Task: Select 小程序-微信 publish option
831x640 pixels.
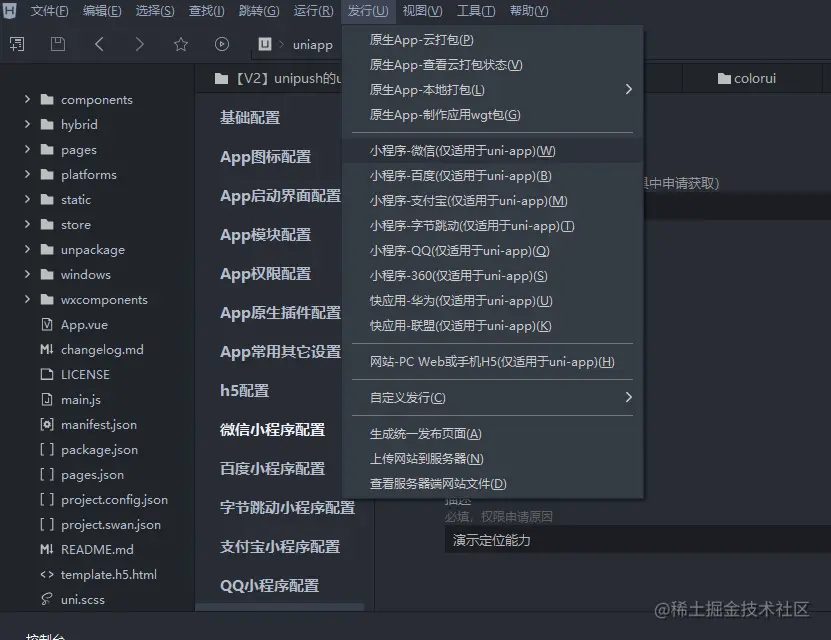Action: 493,151
